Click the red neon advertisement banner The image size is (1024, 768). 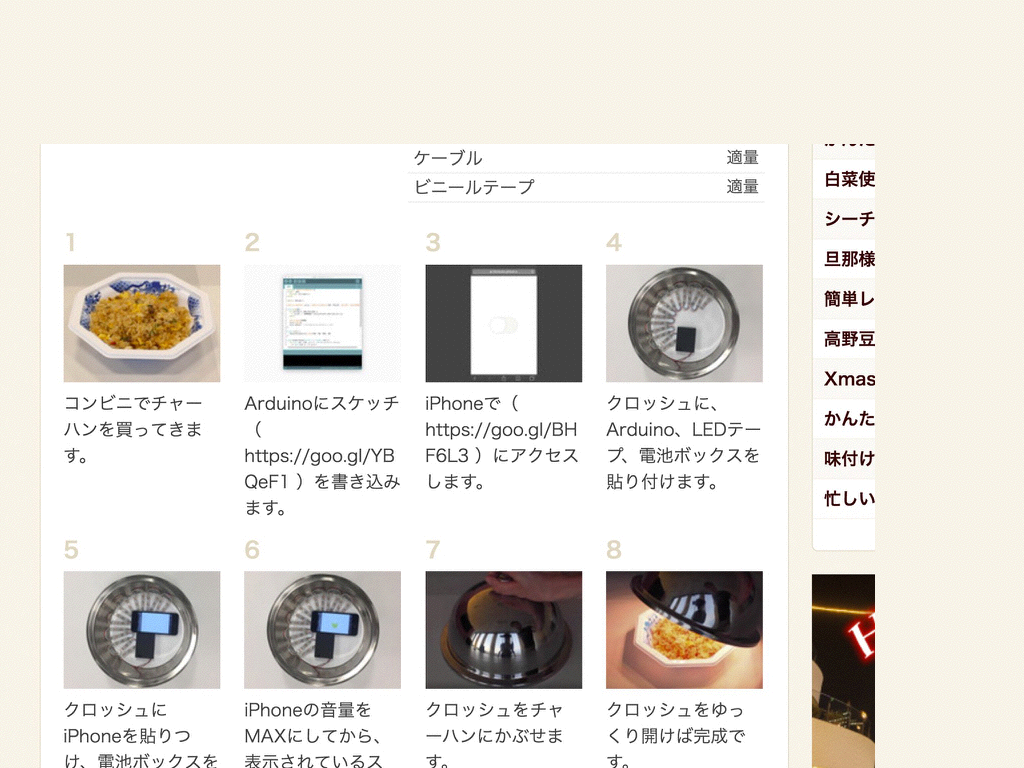[843, 671]
